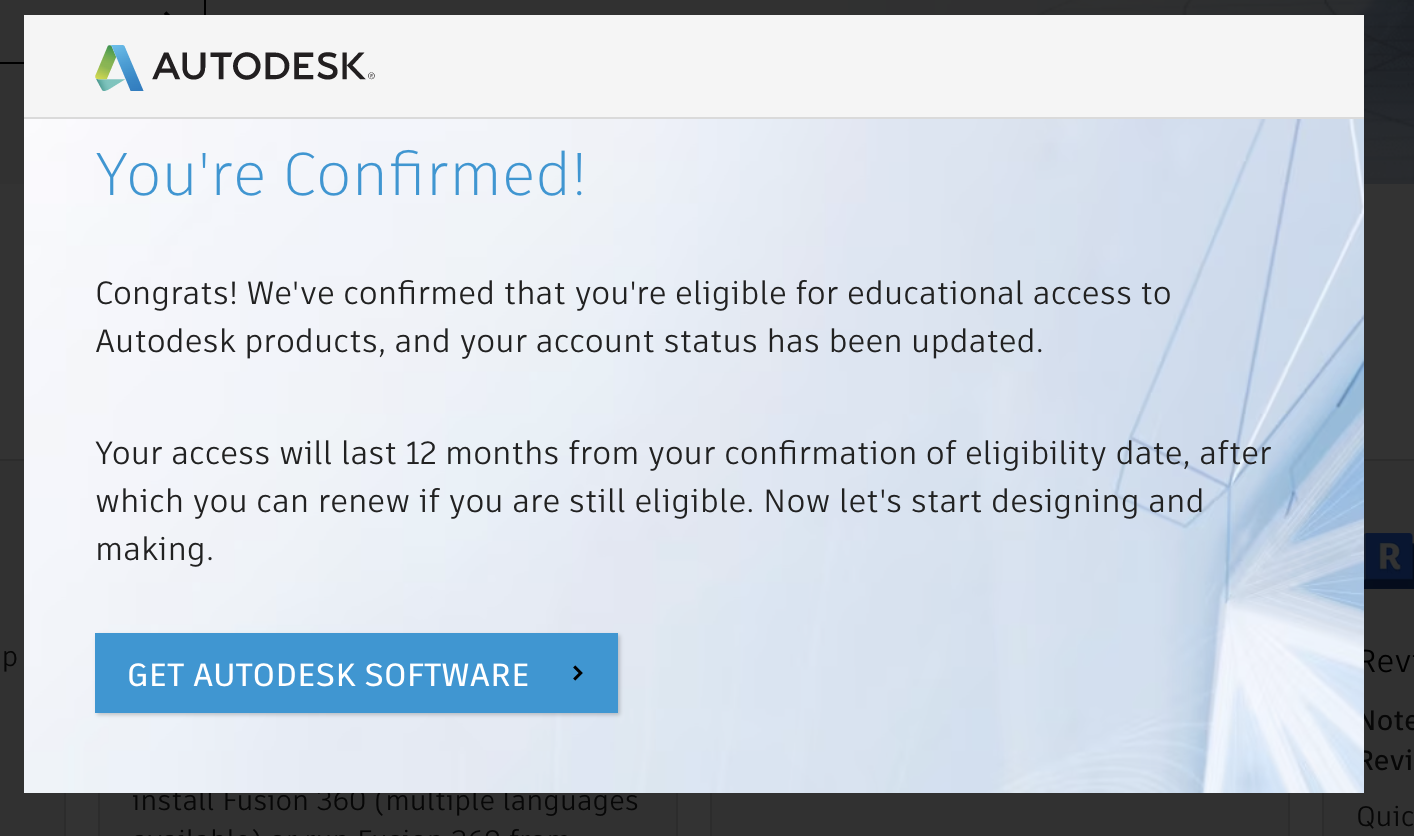Click the registered trademark symbol after AUTODESK
This screenshot has width=1414, height=836.
(x=371, y=76)
